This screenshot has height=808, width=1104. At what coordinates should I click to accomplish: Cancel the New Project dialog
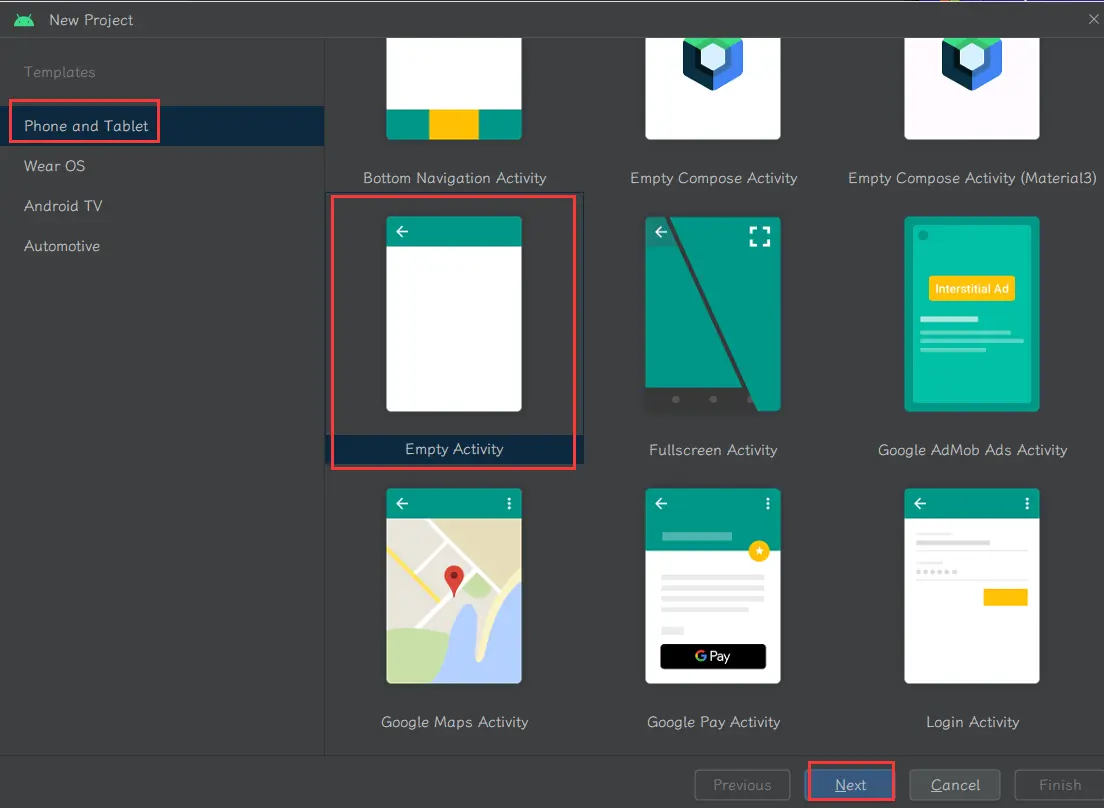click(955, 785)
